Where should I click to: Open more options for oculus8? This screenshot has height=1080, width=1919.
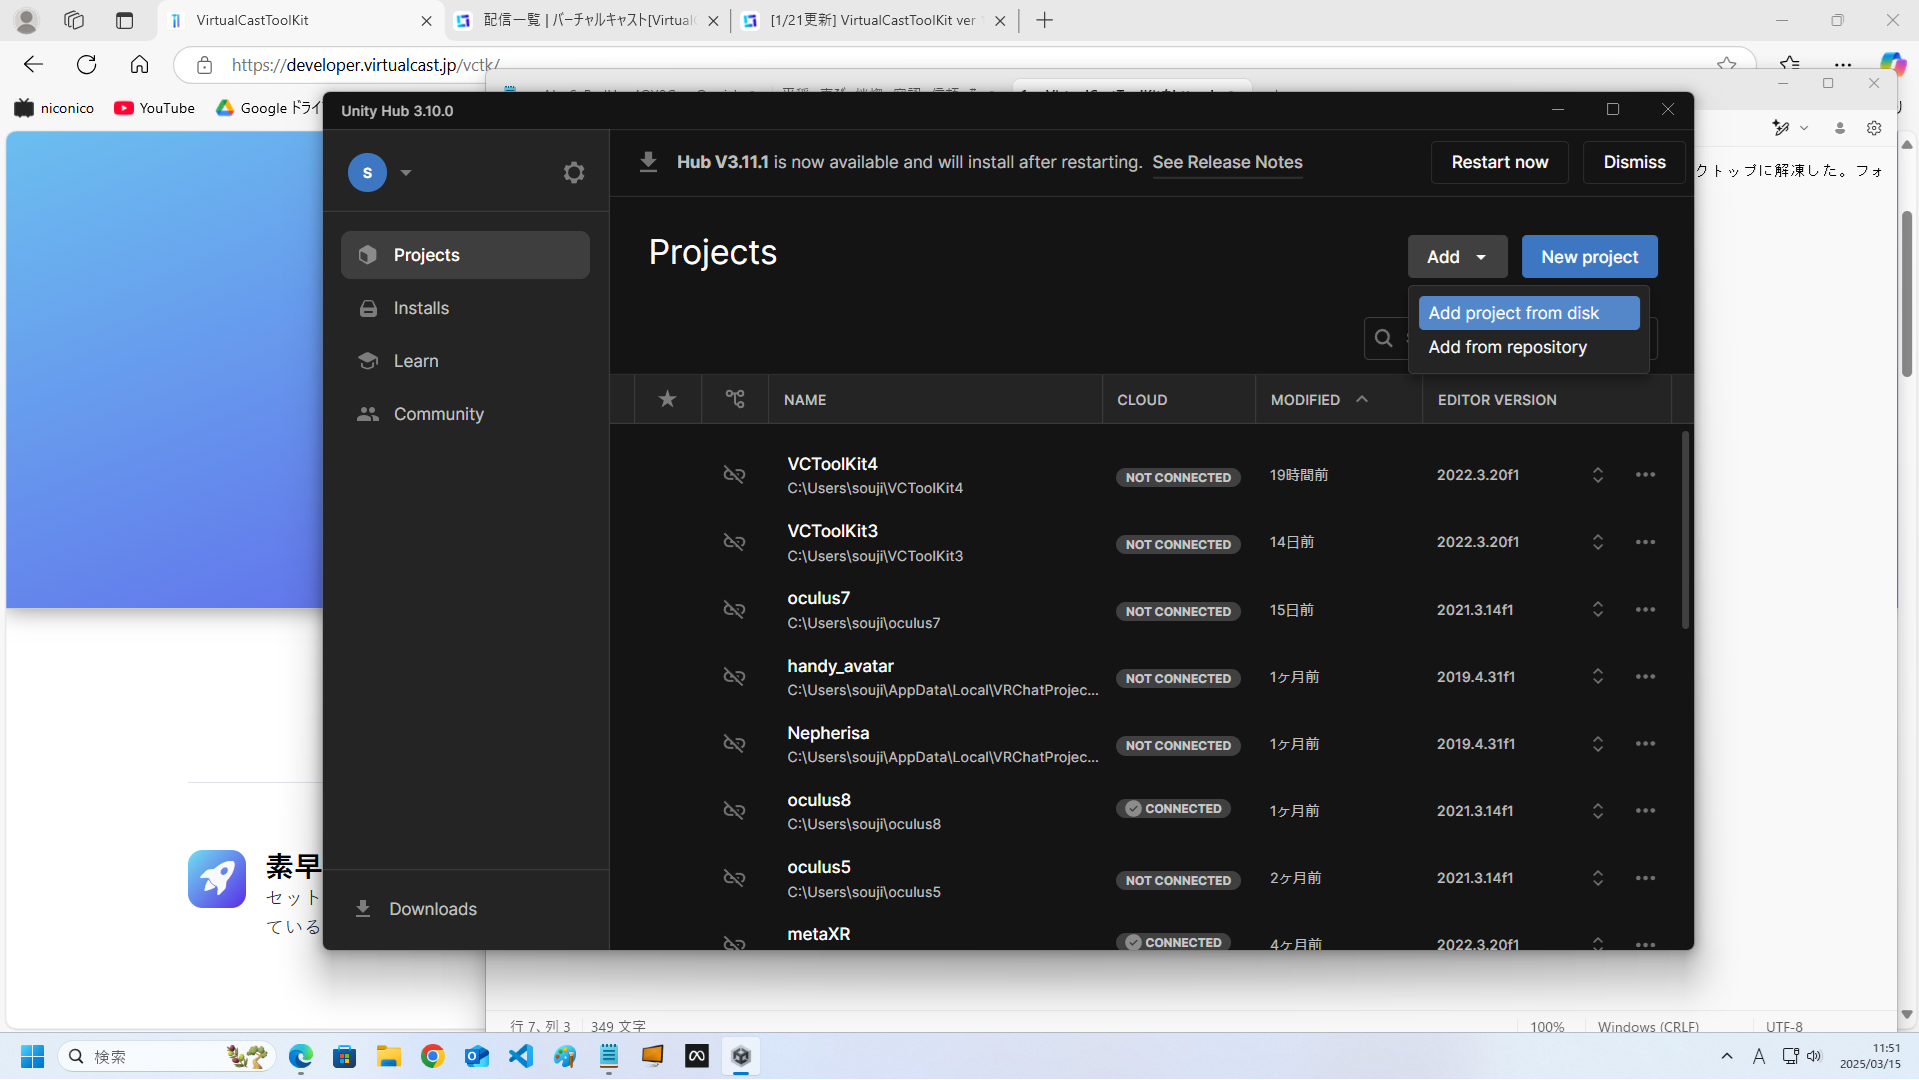pyautogui.click(x=1645, y=811)
